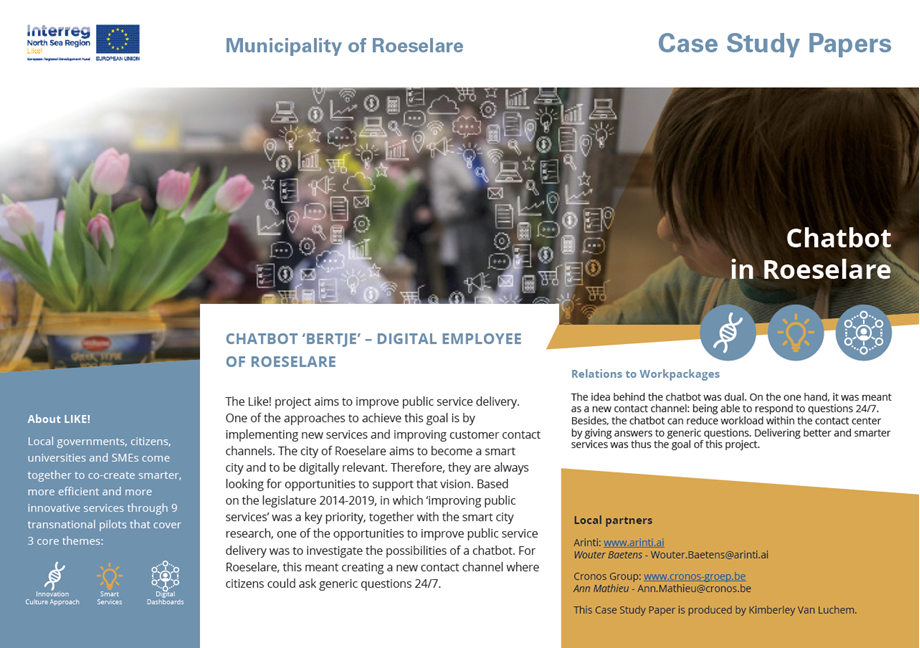Click the name 'Wouter Baetens'
920x648 pixels.
coord(608,555)
